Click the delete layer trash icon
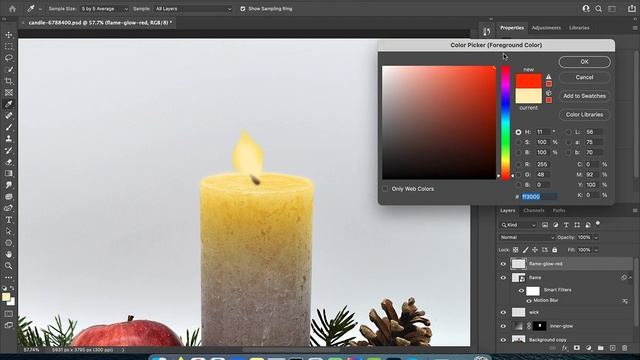The image size is (640, 360). coord(624,348)
